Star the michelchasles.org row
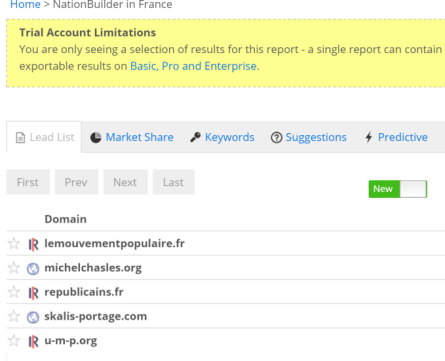Viewport: 445px width, 361px height. (14, 268)
